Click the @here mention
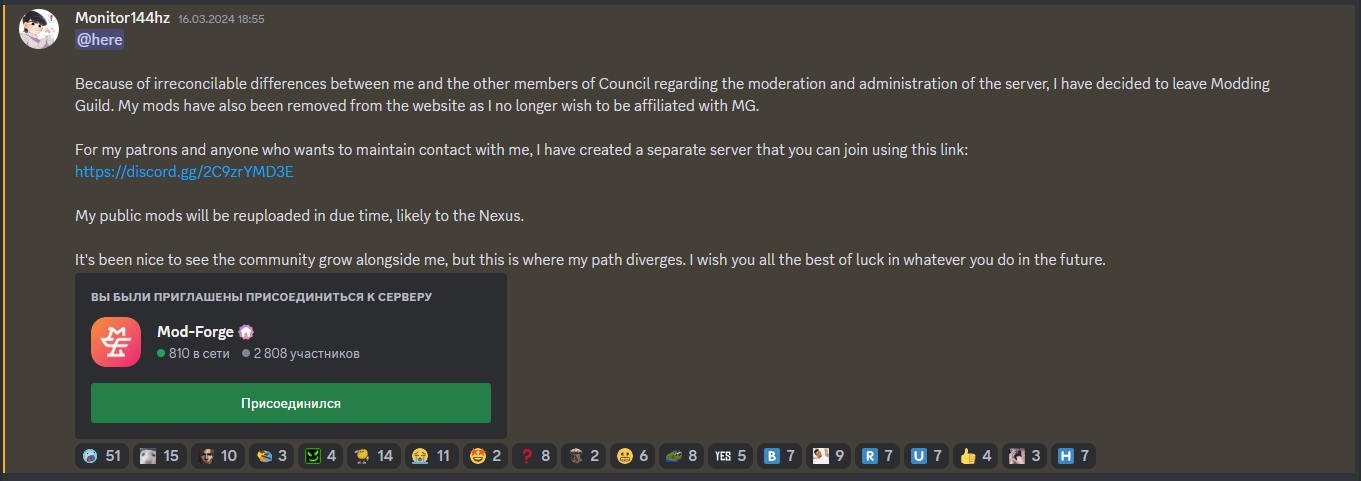Image resolution: width=1361 pixels, height=481 pixels. tap(99, 39)
